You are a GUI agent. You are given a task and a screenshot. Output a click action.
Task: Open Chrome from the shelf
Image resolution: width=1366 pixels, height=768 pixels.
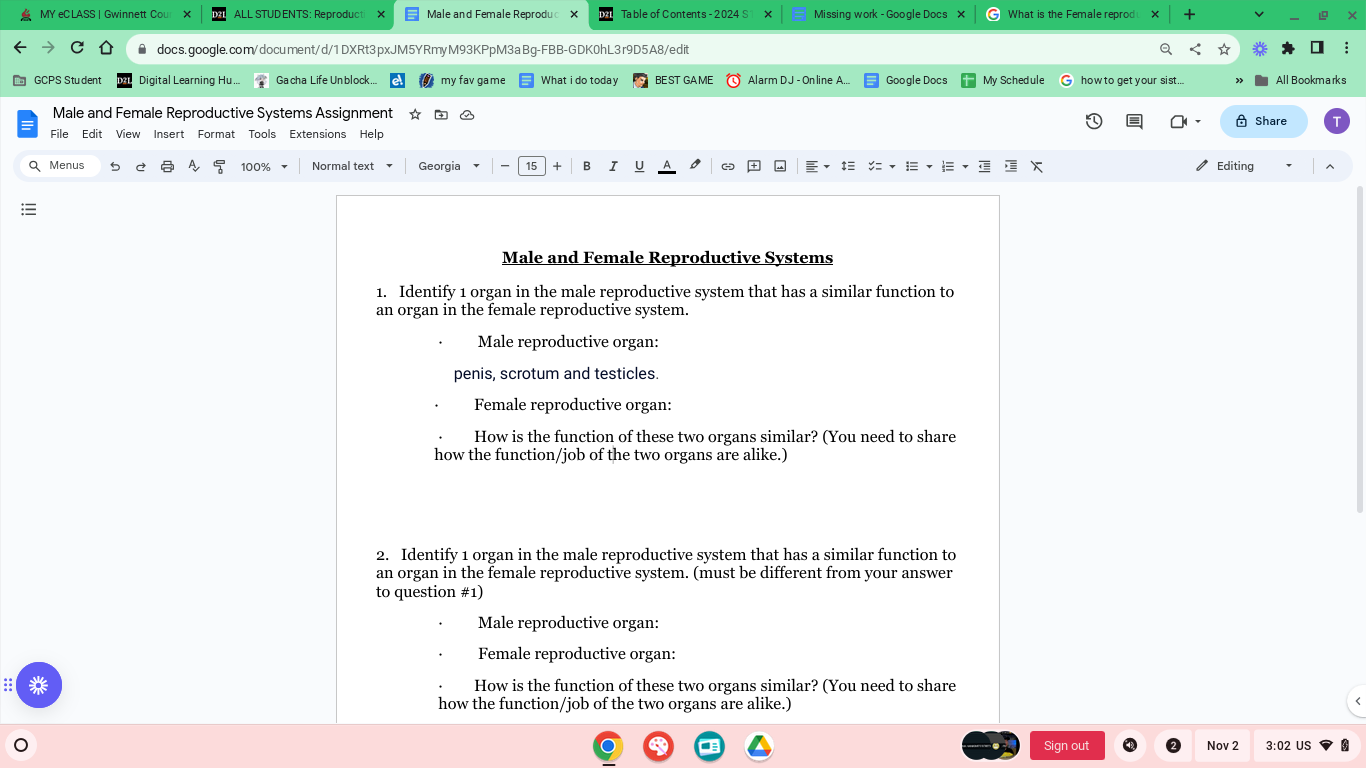click(x=608, y=746)
